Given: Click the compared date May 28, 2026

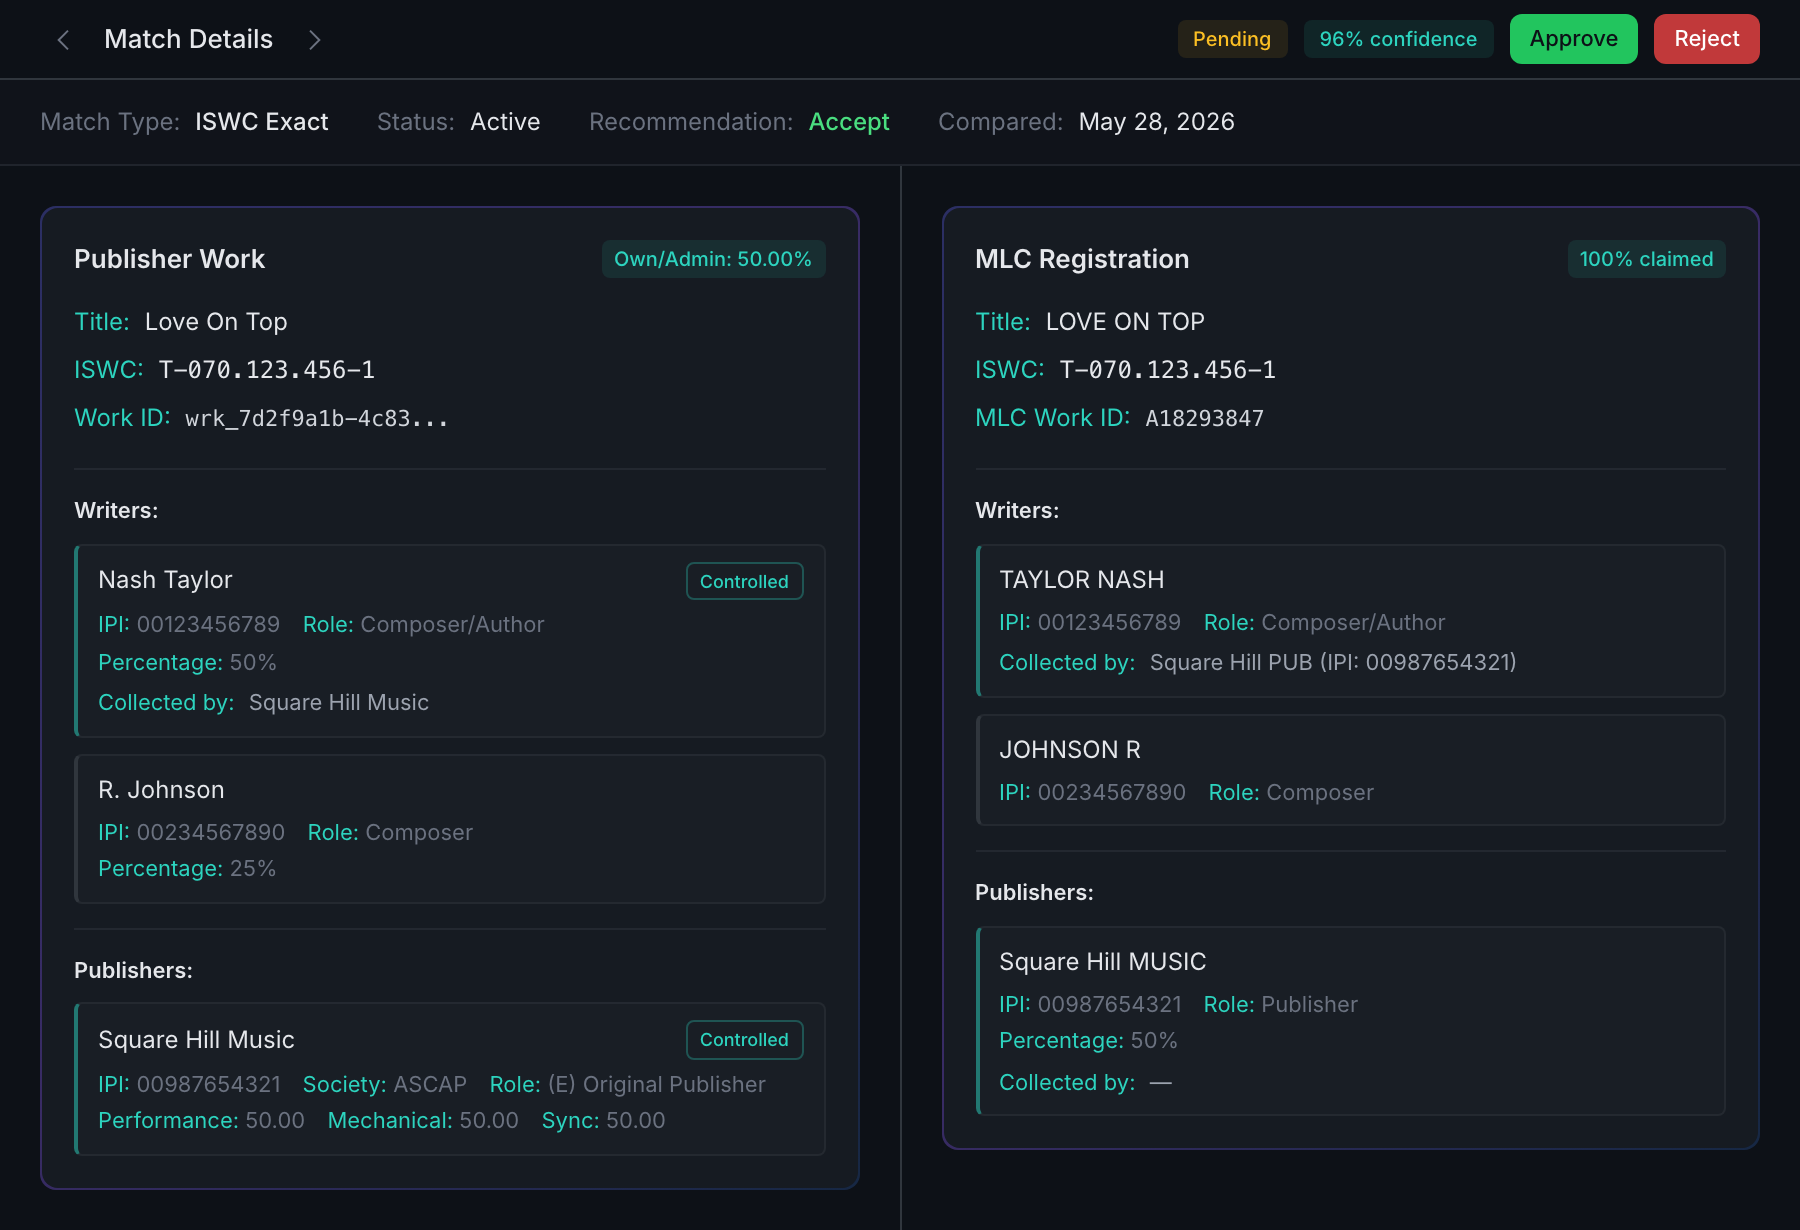Looking at the screenshot, I should 1157,122.
